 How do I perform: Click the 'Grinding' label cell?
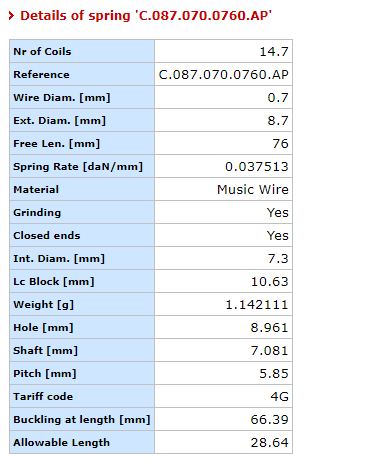[82, 212]
